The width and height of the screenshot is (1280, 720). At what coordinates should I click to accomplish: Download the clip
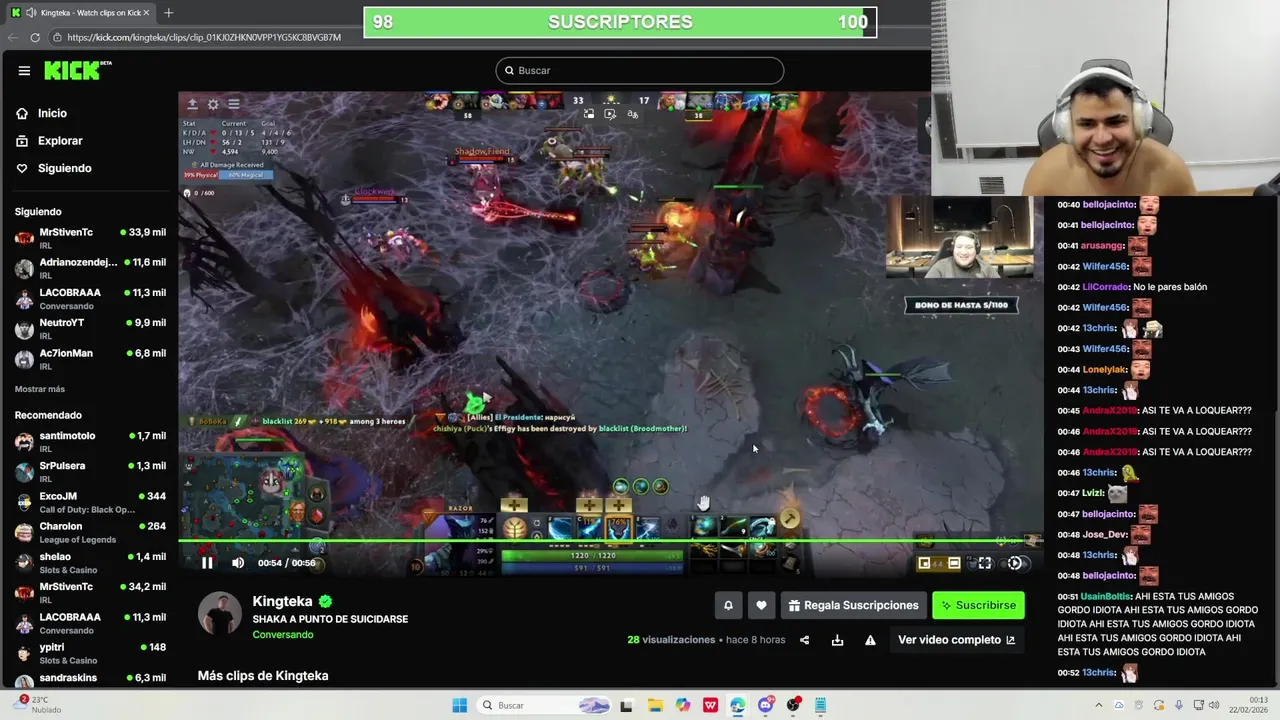837,640
